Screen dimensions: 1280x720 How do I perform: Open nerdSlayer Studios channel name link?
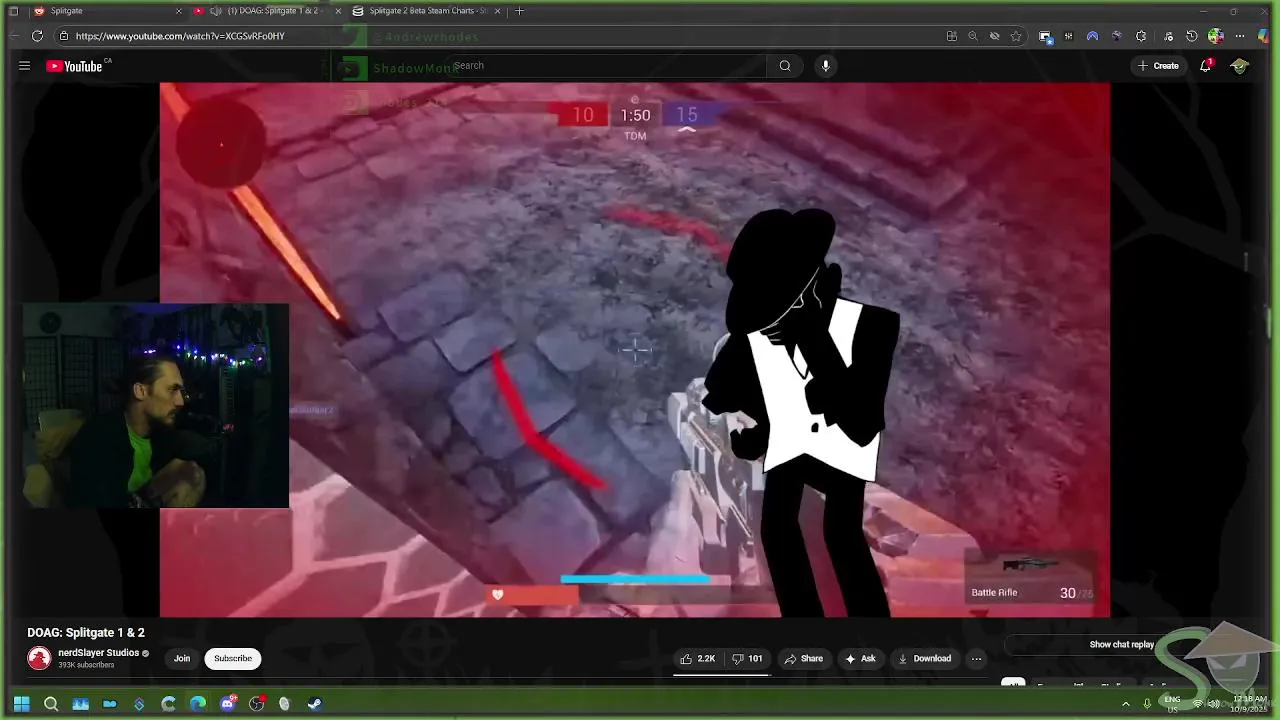(98, 653)
